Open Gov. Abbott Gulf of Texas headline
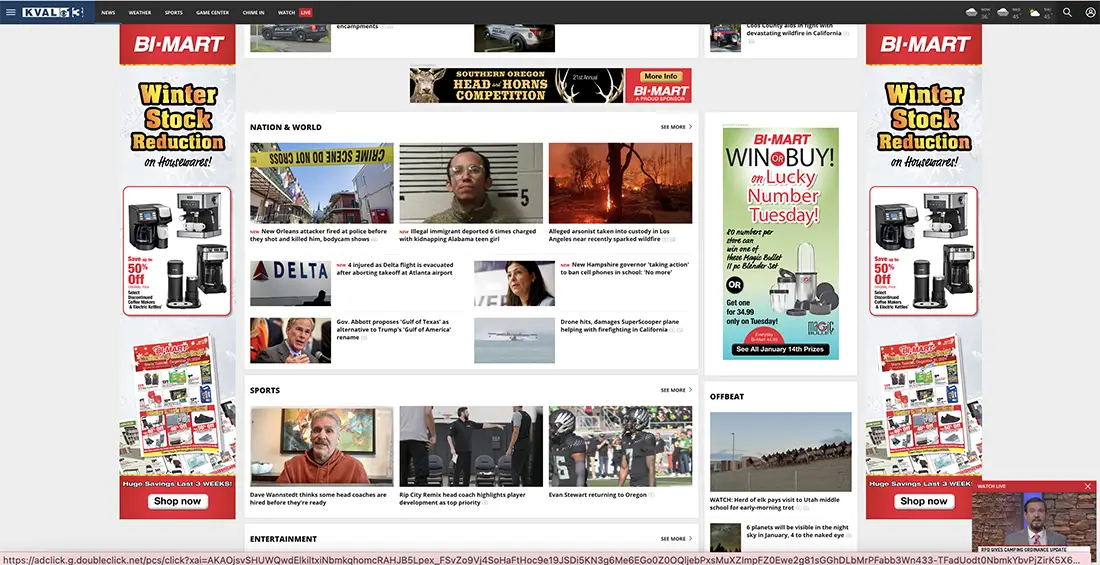1100x565 pixels. click(x=394, y=329)
